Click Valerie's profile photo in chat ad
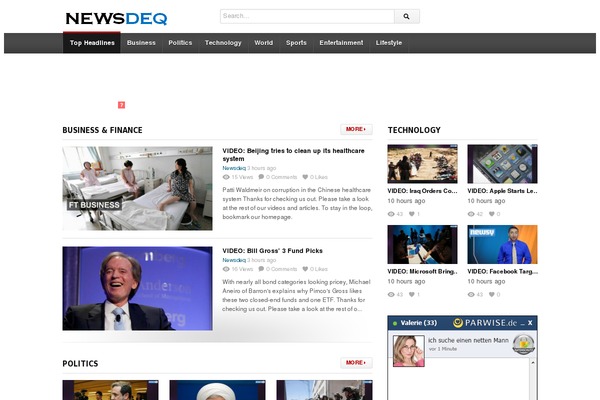 [x=409, y=351]
